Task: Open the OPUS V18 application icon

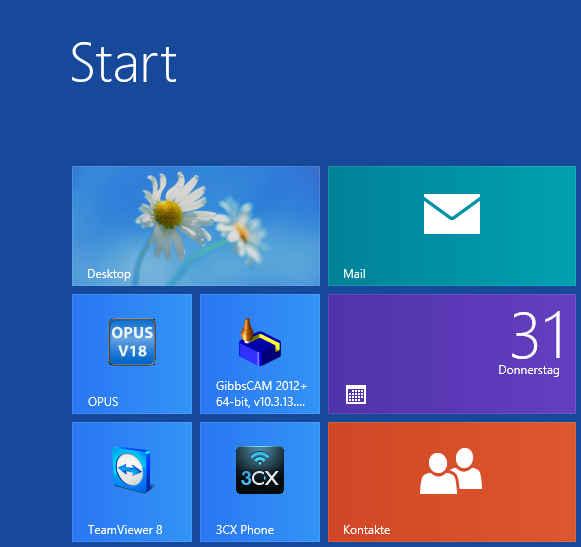Action: coord(132,342)
